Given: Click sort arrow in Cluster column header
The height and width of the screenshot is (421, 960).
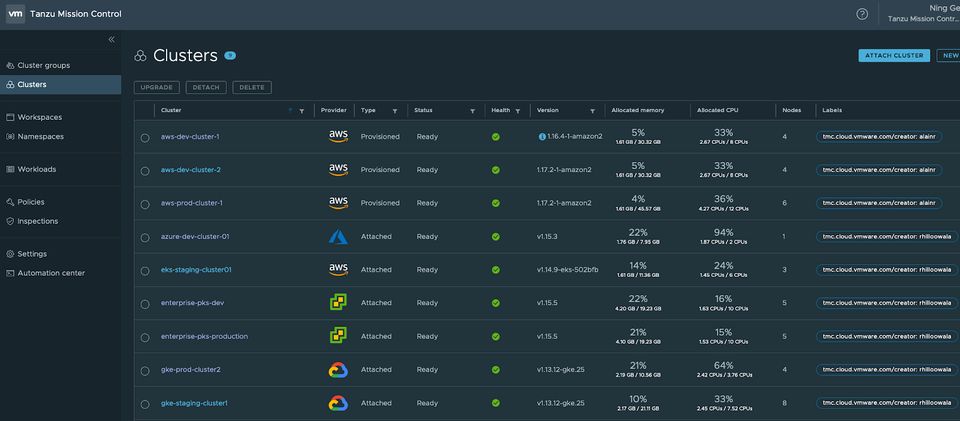Looking at the screenshot, I should pos(291,110).
